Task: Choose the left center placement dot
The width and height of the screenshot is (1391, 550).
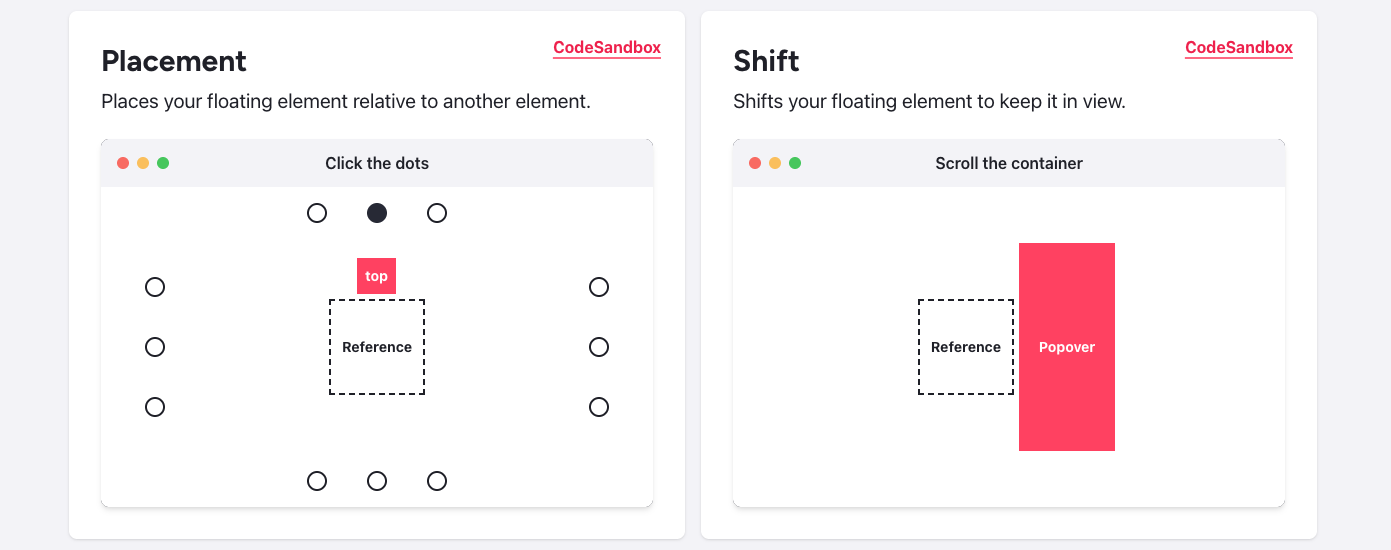Action: (155, 347)
